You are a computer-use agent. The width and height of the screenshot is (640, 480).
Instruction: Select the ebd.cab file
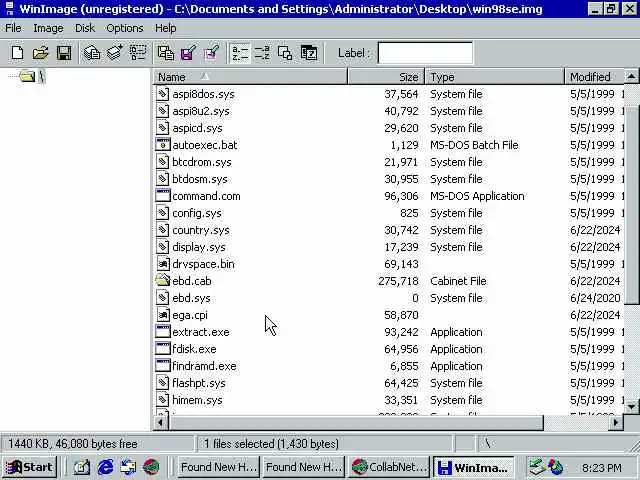(x=192, y=281)
